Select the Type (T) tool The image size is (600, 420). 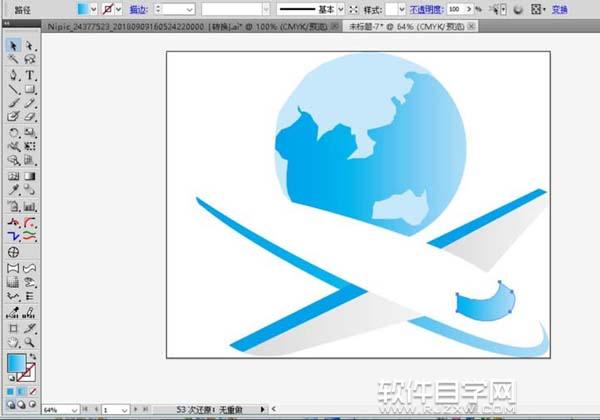point(29,75)
